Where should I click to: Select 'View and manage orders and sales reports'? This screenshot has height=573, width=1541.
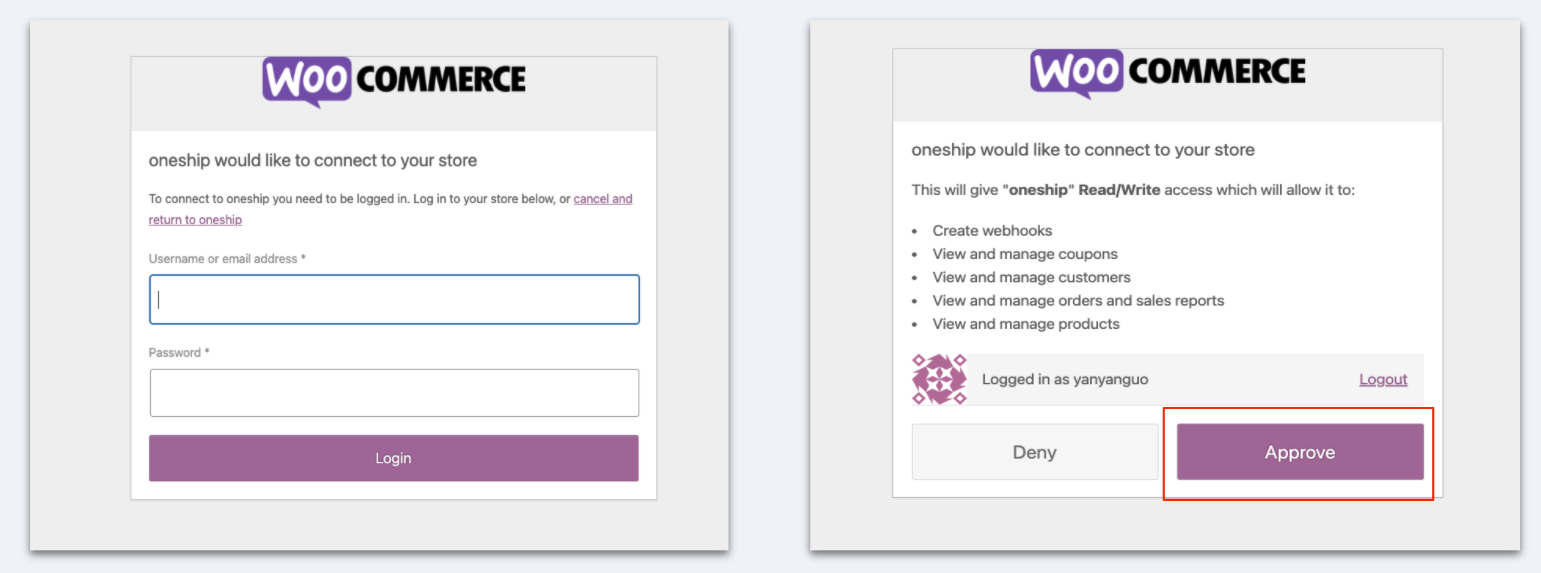(x=1078, y=300)
